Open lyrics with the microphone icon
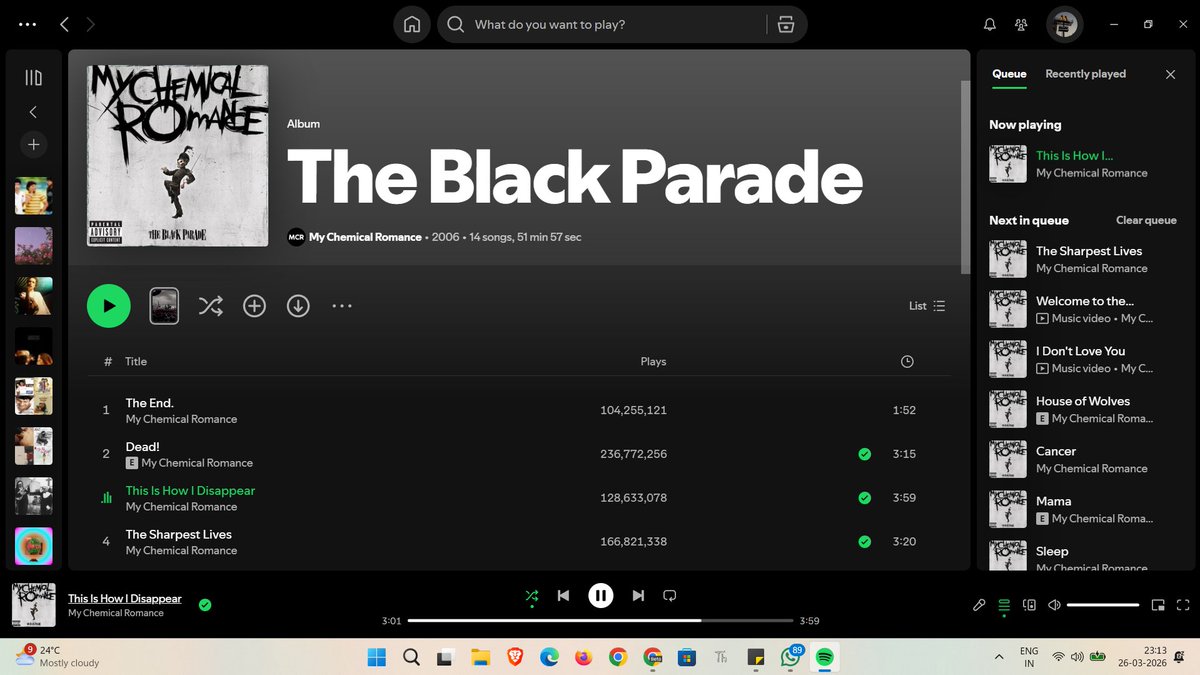1200x675 pixels. (x=979, y=605)
